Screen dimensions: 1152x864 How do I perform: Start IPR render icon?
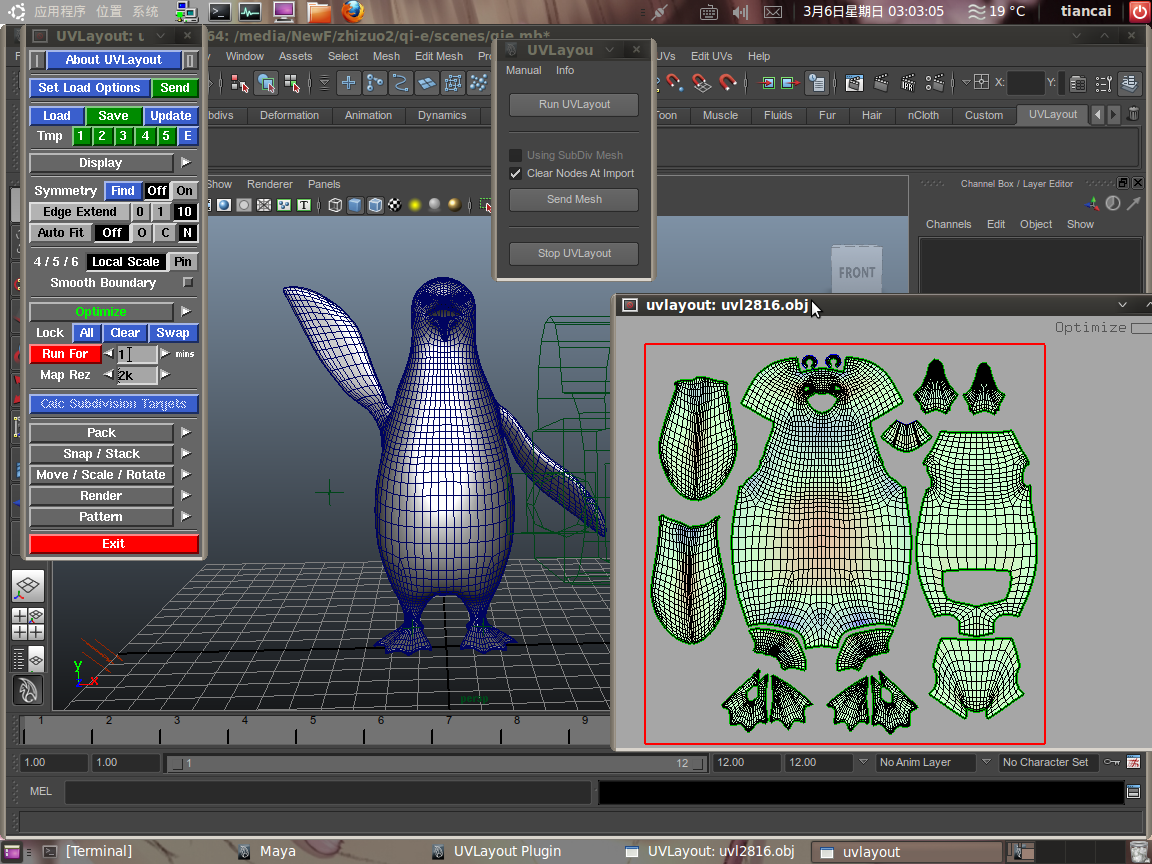(x=908, y=83)
